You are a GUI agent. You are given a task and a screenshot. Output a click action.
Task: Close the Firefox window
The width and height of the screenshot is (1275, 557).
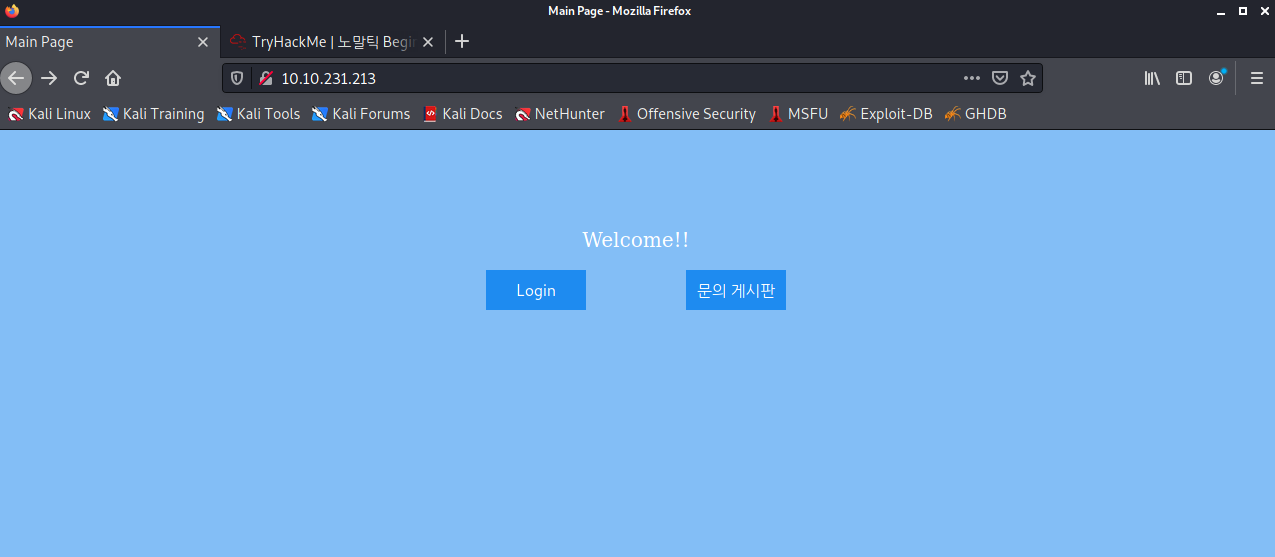[x=1264, y=11]
